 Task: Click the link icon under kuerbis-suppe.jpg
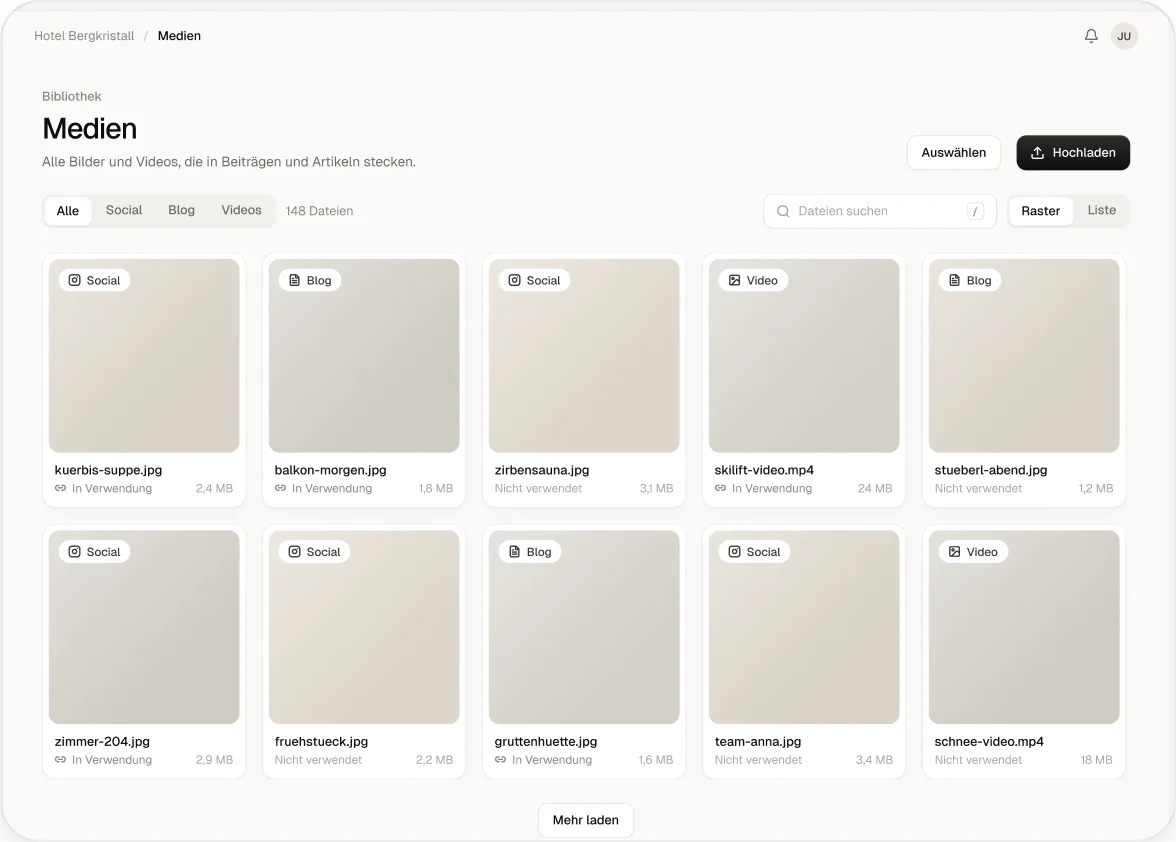[61, 488]
